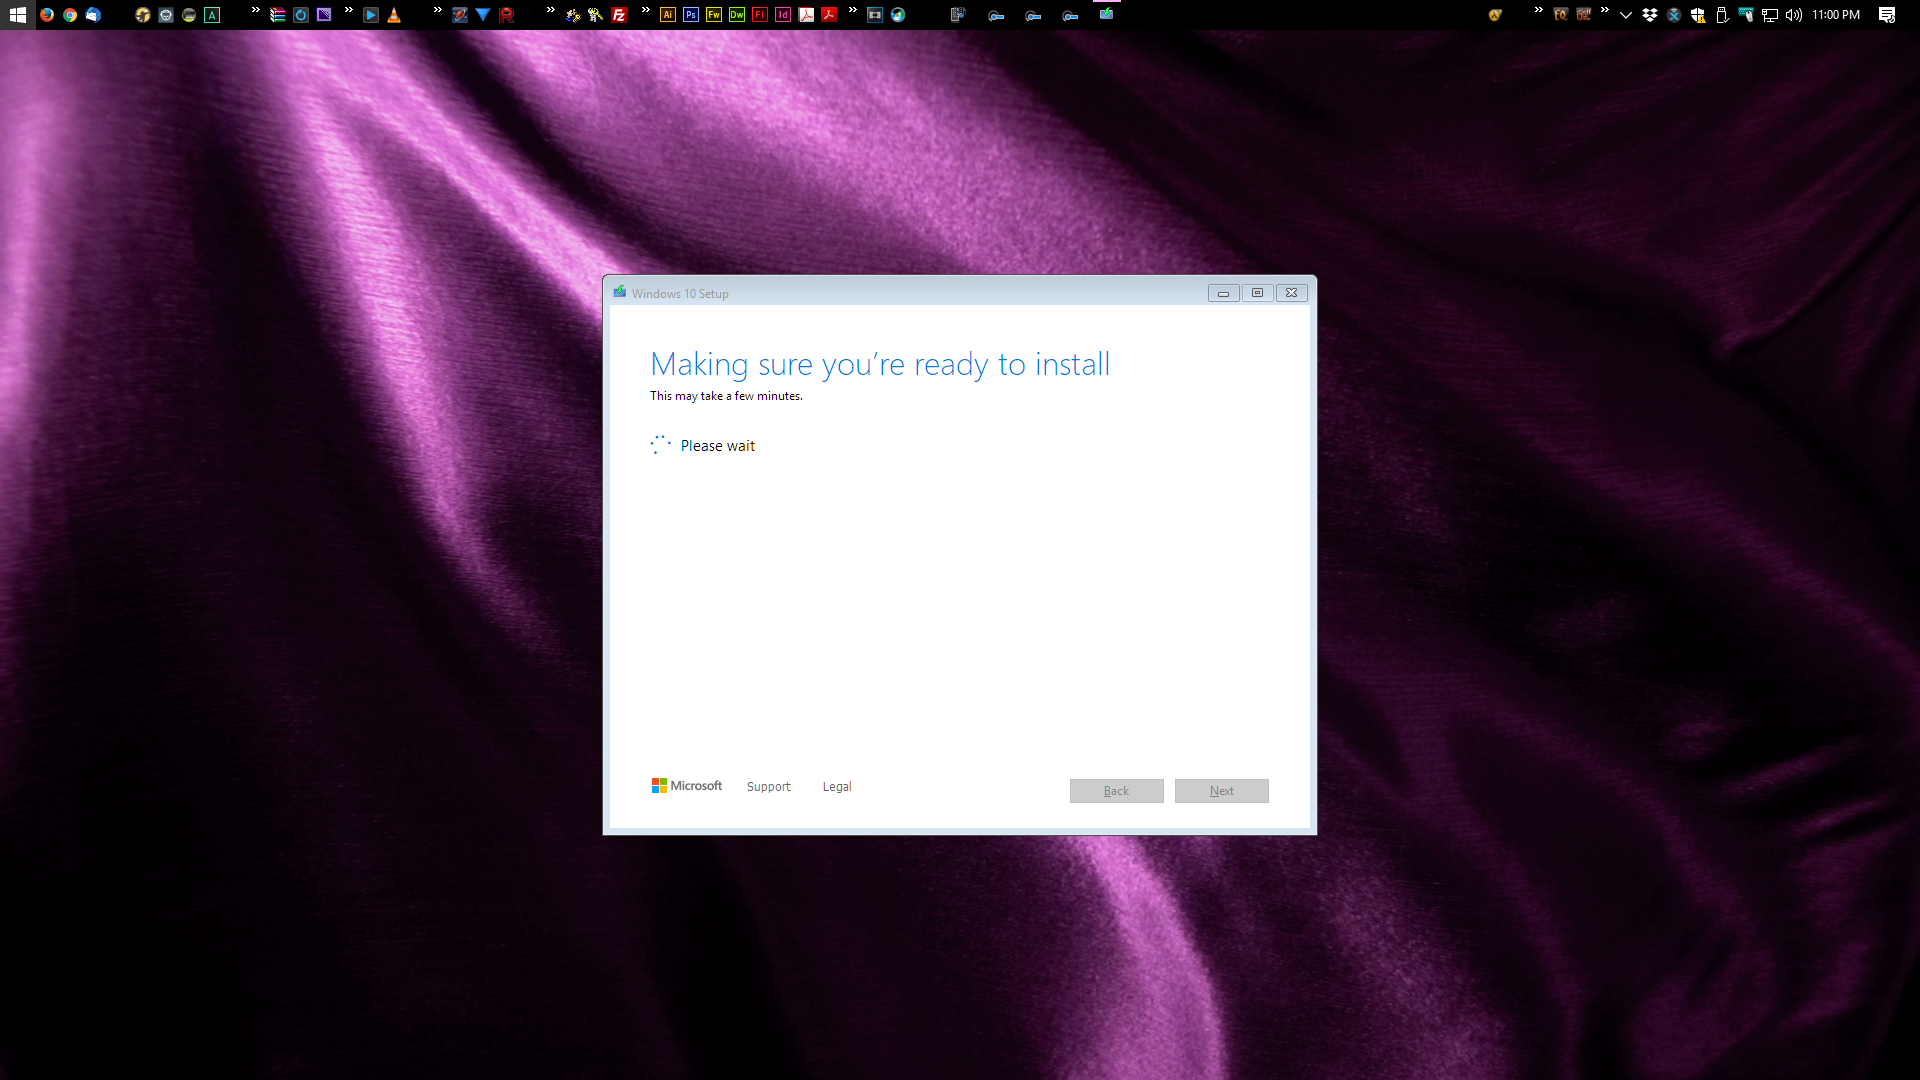The image size is (1920, 1080).
Task: Launch Firefox from the taskbar
Action: coord(47,15)
